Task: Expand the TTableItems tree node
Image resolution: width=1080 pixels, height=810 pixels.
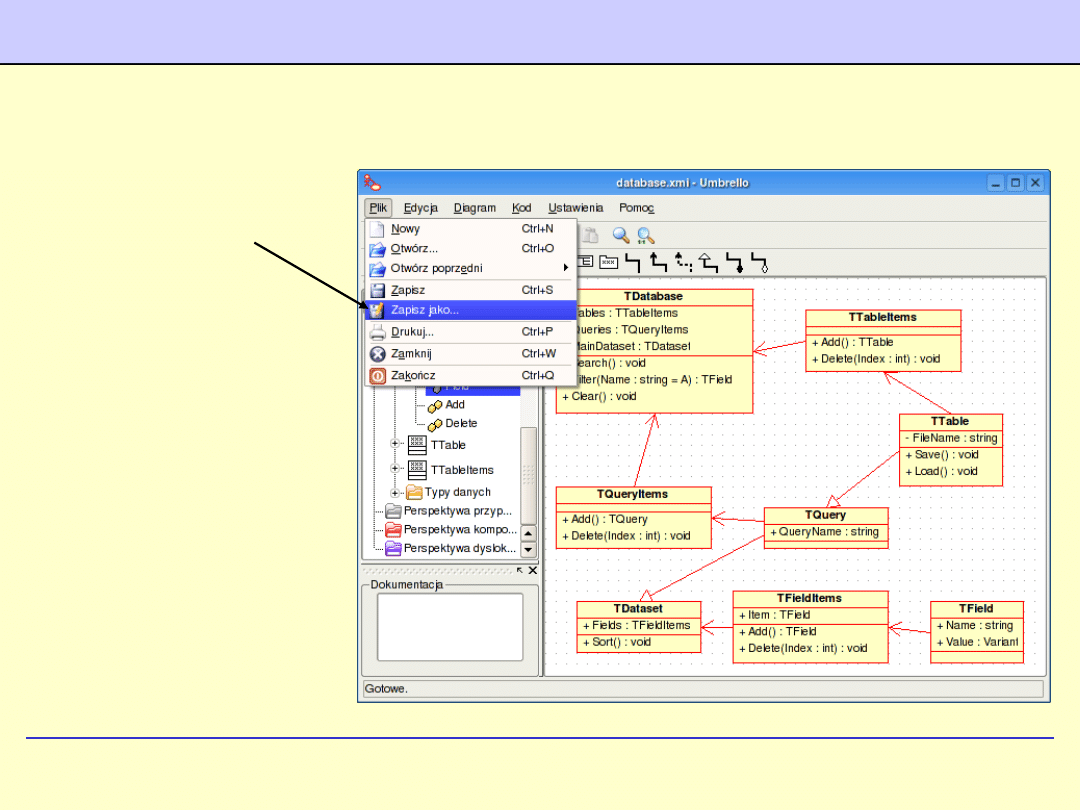Action: (x=395, y=468)
